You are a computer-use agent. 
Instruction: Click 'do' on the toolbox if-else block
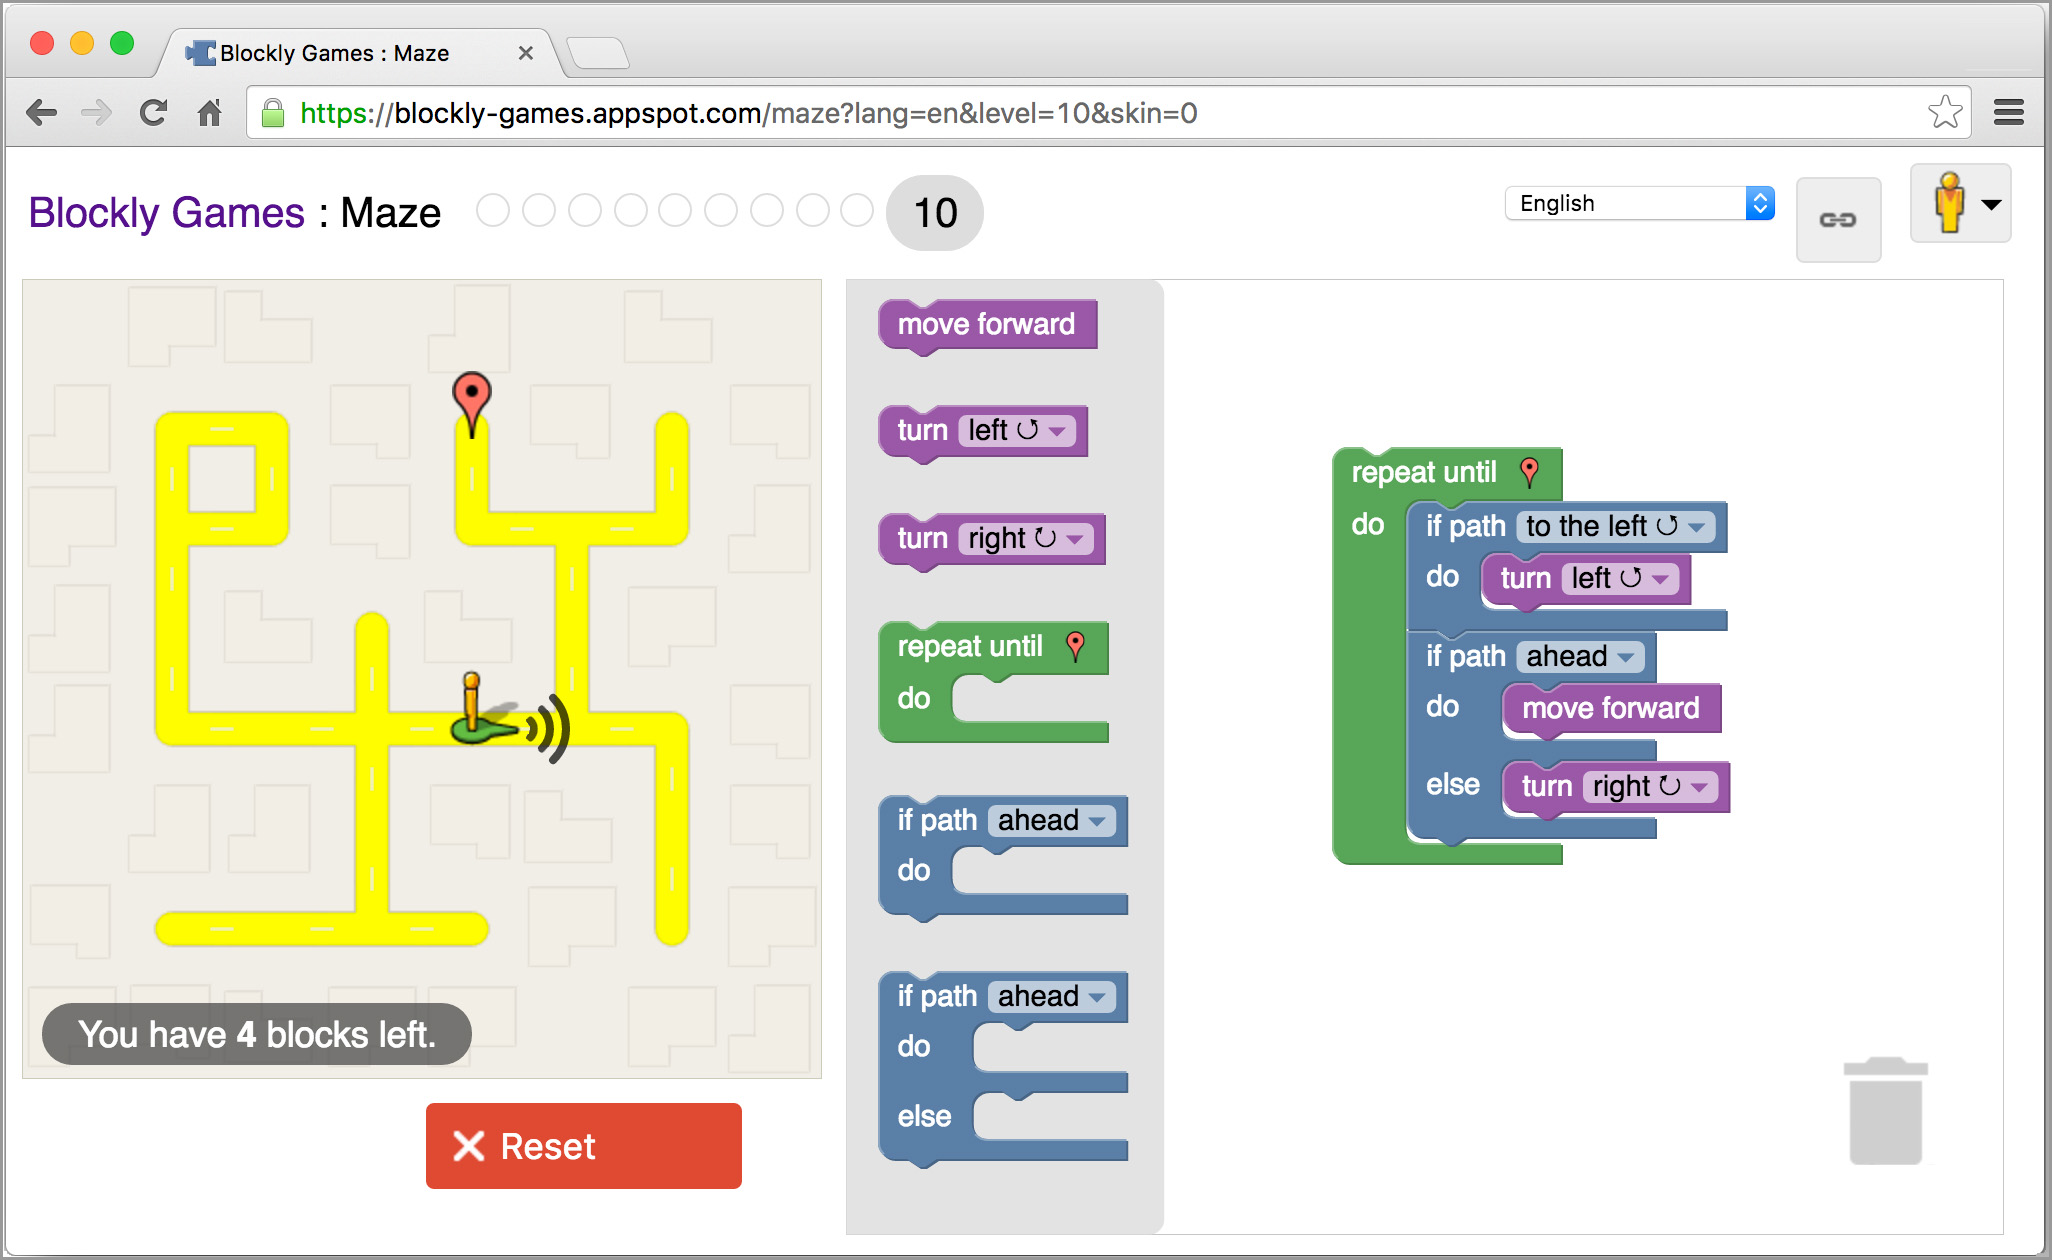pos(914,1046)
